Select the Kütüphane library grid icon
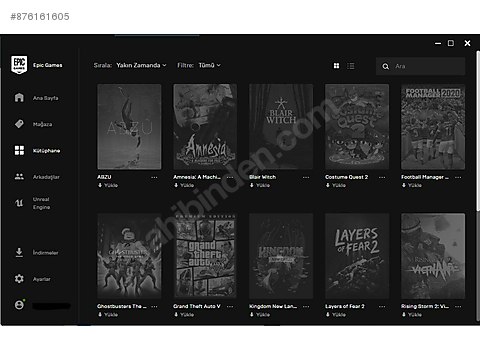The width and height of the screenshot is (480, 360). (x=19, y=150)
